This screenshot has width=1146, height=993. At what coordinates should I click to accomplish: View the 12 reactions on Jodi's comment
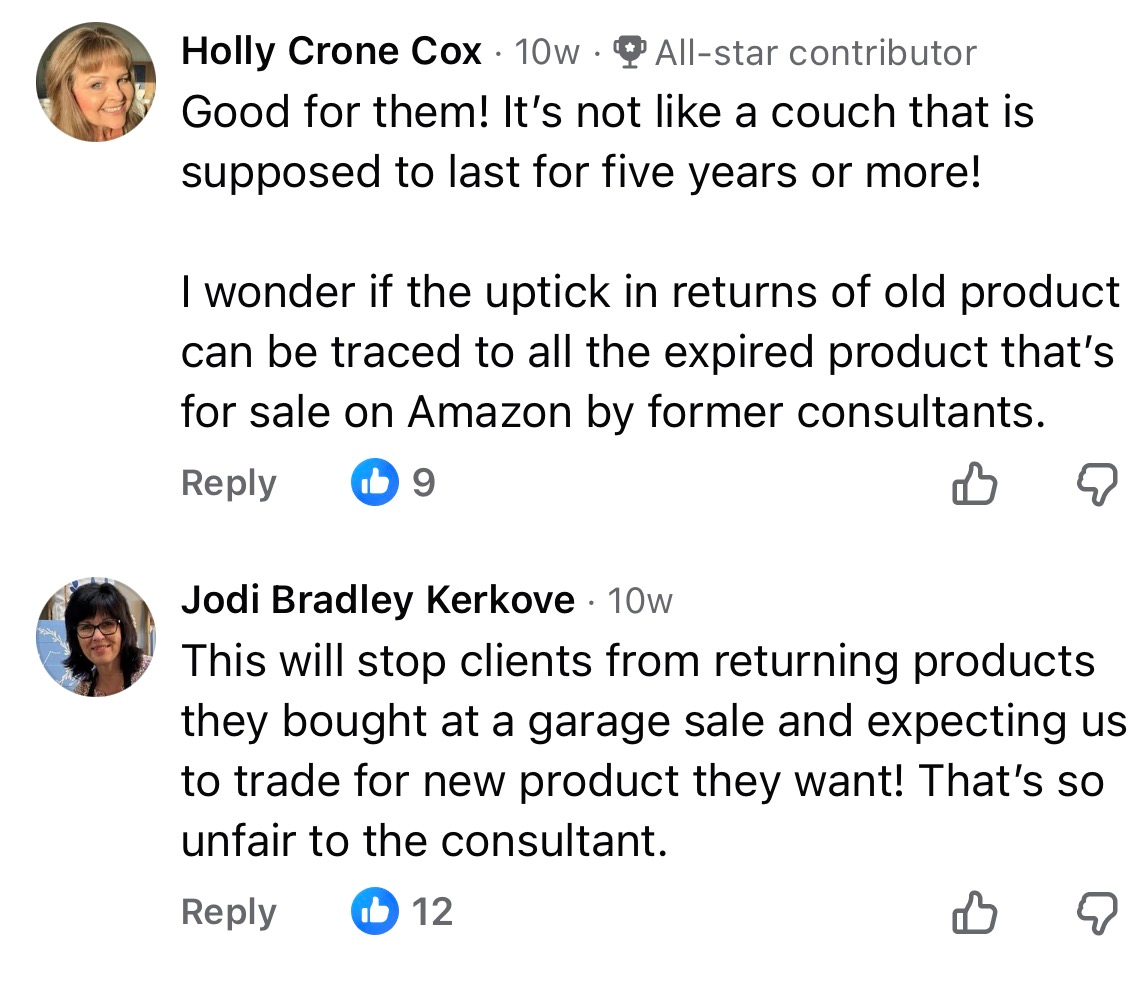pos(432,912)
